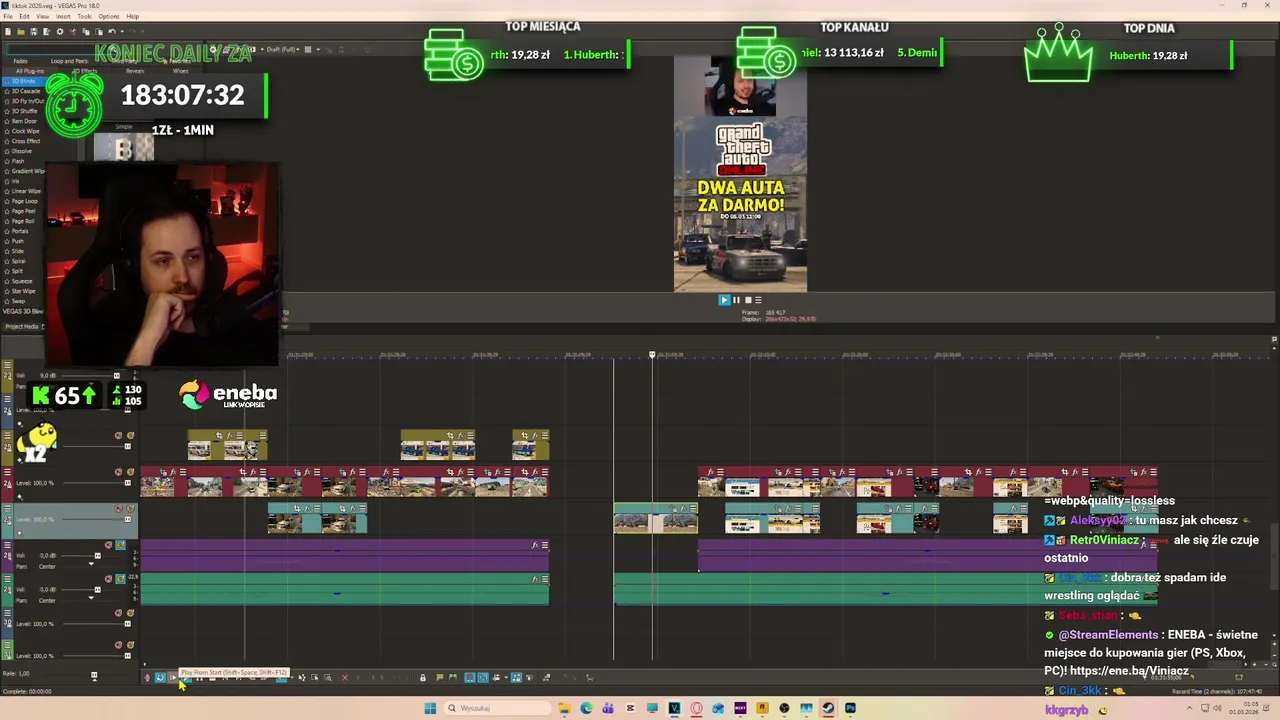1280x720 pixels.
Task: Solo video track 31
Action: (x=130, y=645)
